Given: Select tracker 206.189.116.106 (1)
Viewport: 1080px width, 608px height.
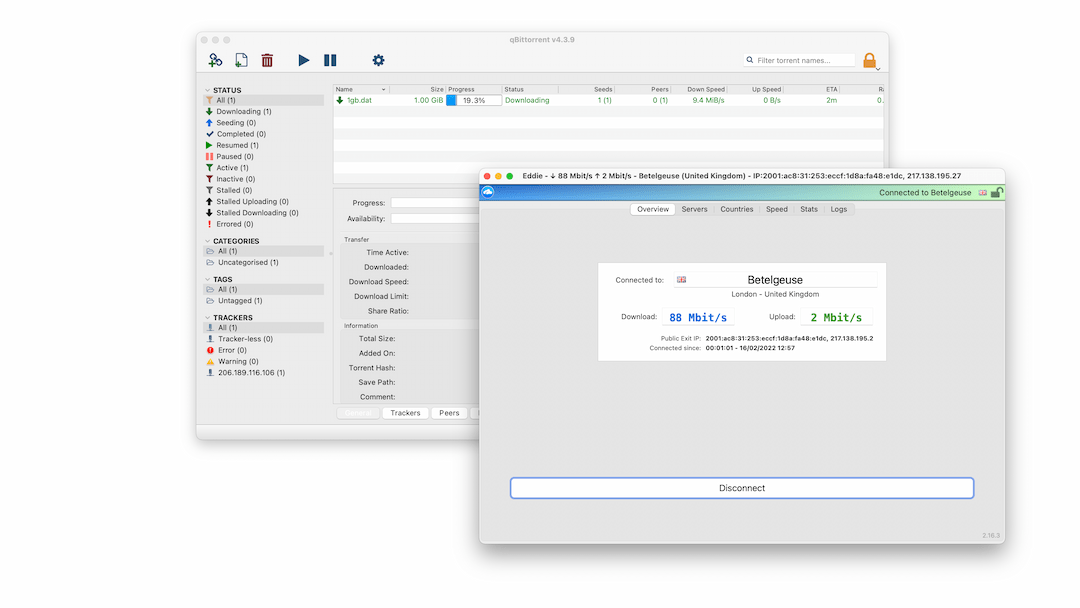Looking at the screenshot, I should pos(251,373).
